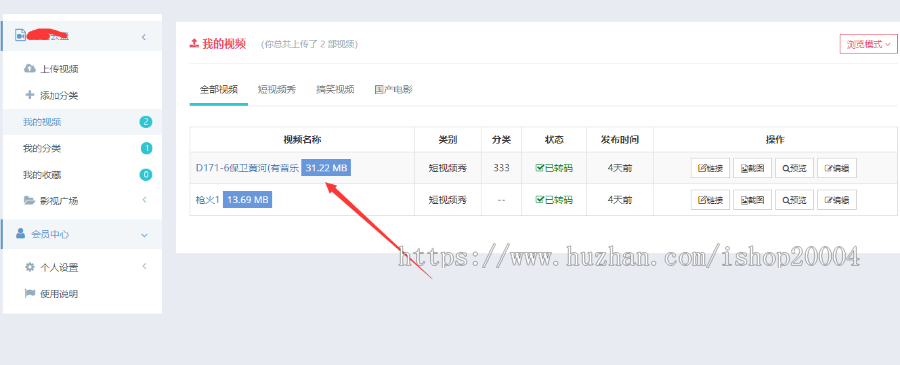
Task: Click the upload icon beside the 我的视频 title
Action: [194, 43]
